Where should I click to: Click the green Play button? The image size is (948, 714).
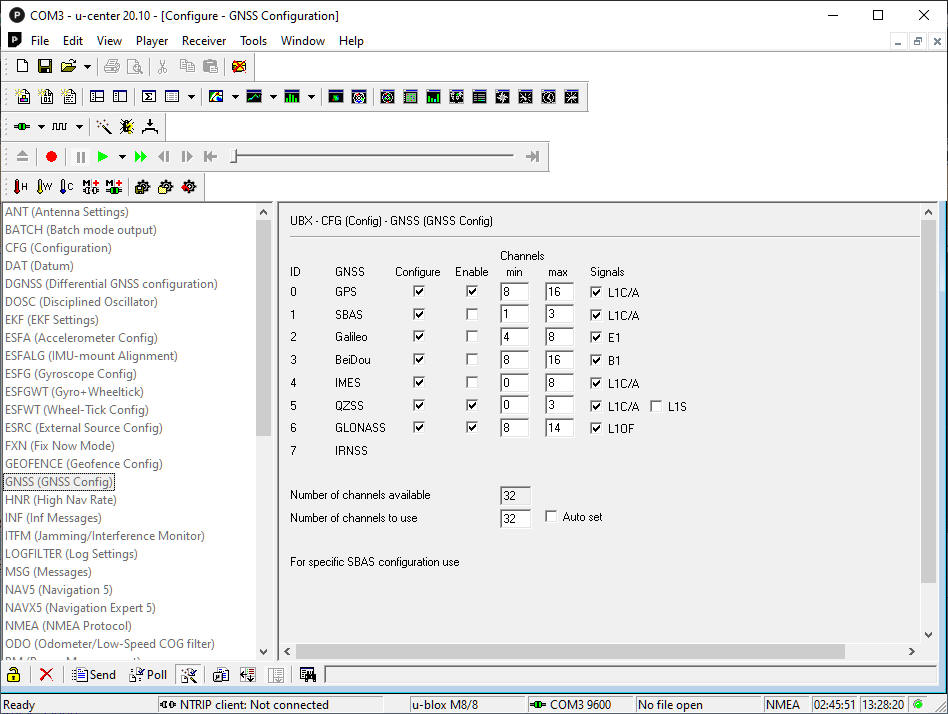[103, 157]
